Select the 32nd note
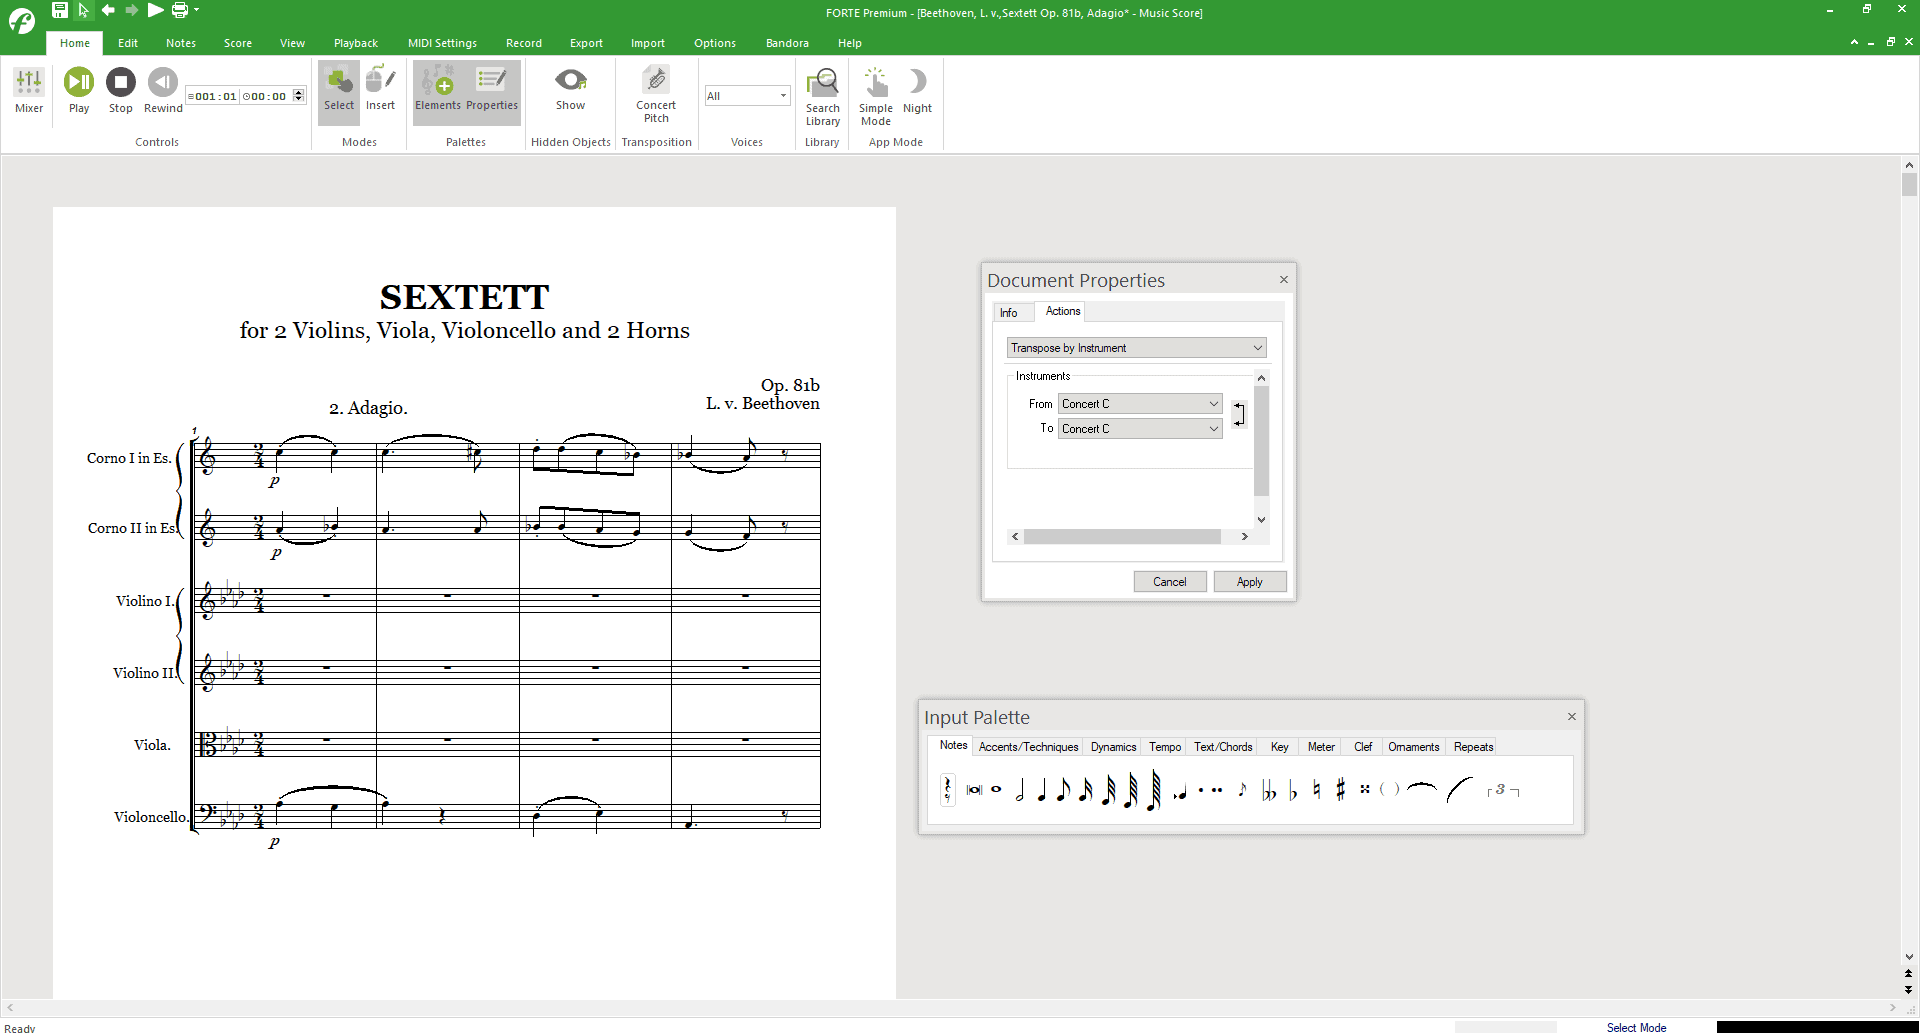Image resolution: width=1920 pixels, height=1033 pixels. pyautogui.click(x=1109, y=790)
